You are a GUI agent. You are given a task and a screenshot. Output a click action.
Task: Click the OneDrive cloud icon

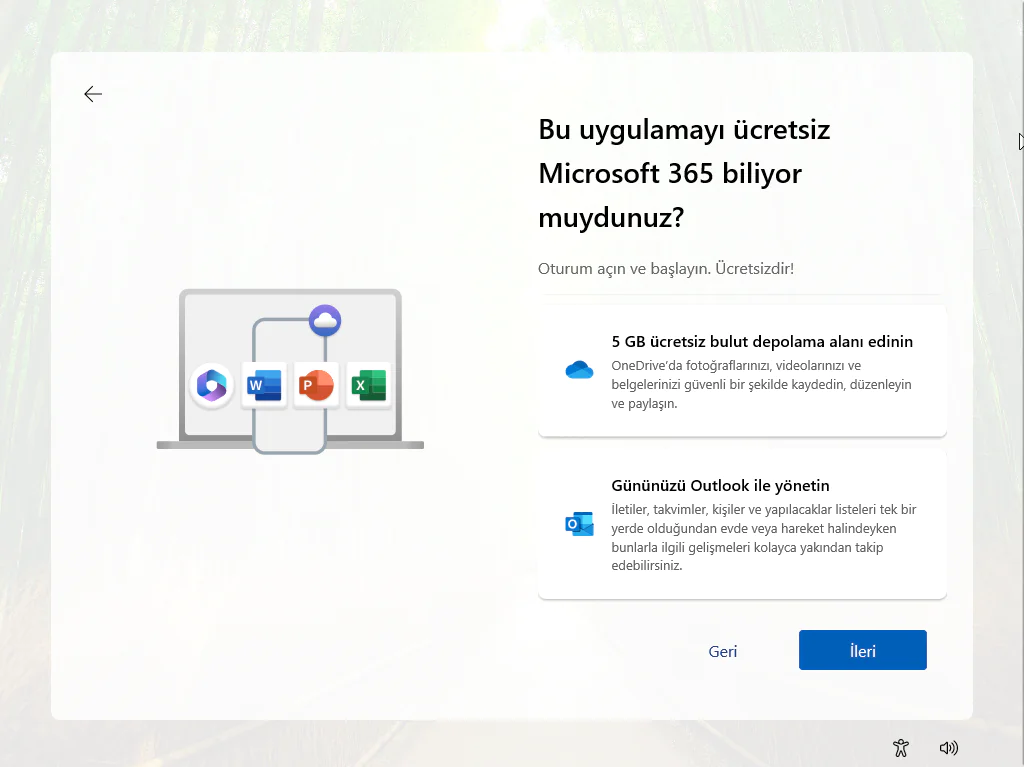[x=579, y=370]
